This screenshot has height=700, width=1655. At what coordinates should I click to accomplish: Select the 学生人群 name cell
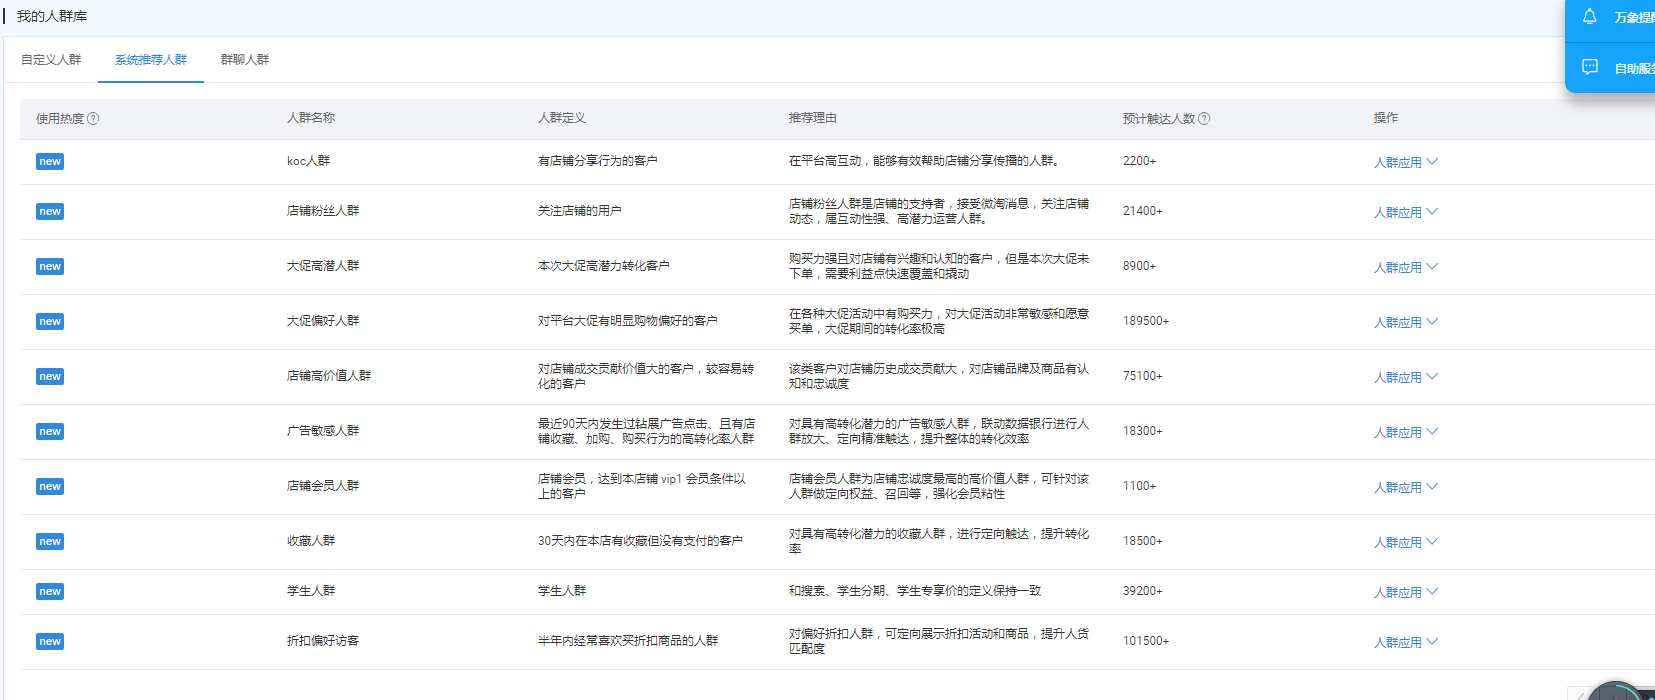pyautogui.click(x=311, y=591)
